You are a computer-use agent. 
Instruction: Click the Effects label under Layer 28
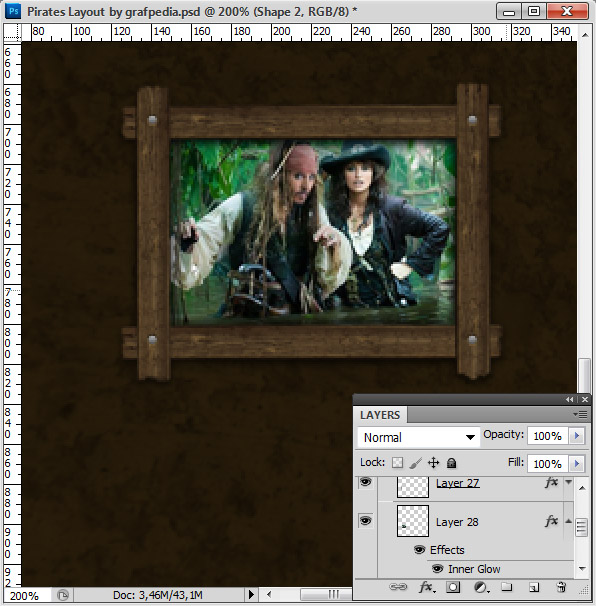coord(447,550)
